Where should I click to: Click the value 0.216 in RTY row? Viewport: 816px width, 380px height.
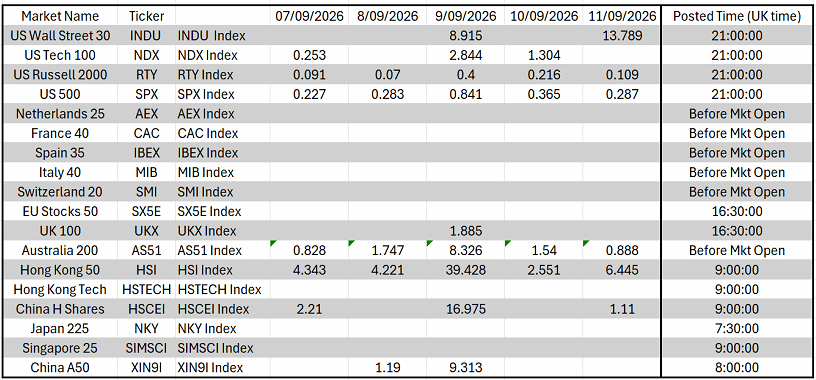(543, 75)
